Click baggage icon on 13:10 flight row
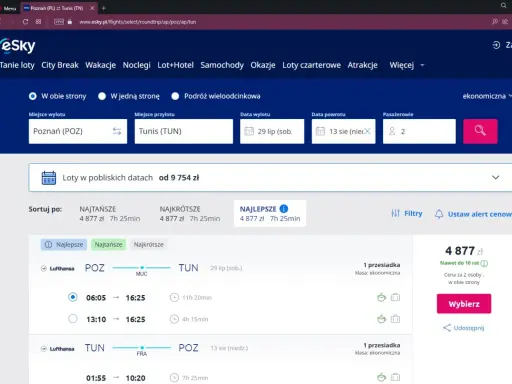Image resolution: width=512 pixels, height=384 pixels. (x=395, y=319)
